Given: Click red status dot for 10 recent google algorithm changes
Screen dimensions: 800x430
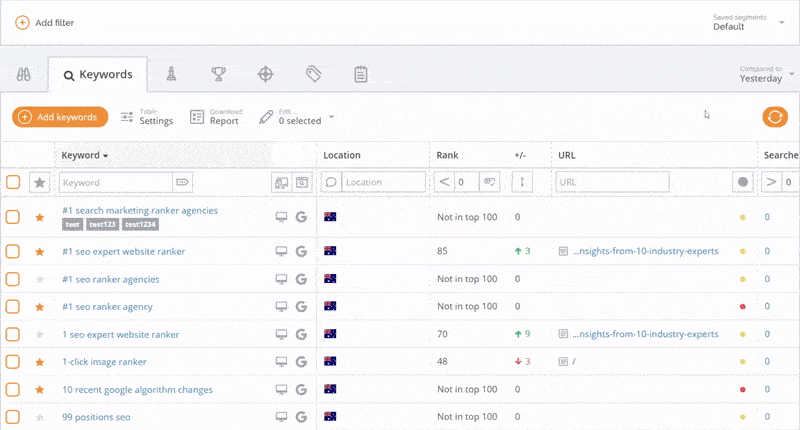Looking at the screenshot, I should pos(743,389).
